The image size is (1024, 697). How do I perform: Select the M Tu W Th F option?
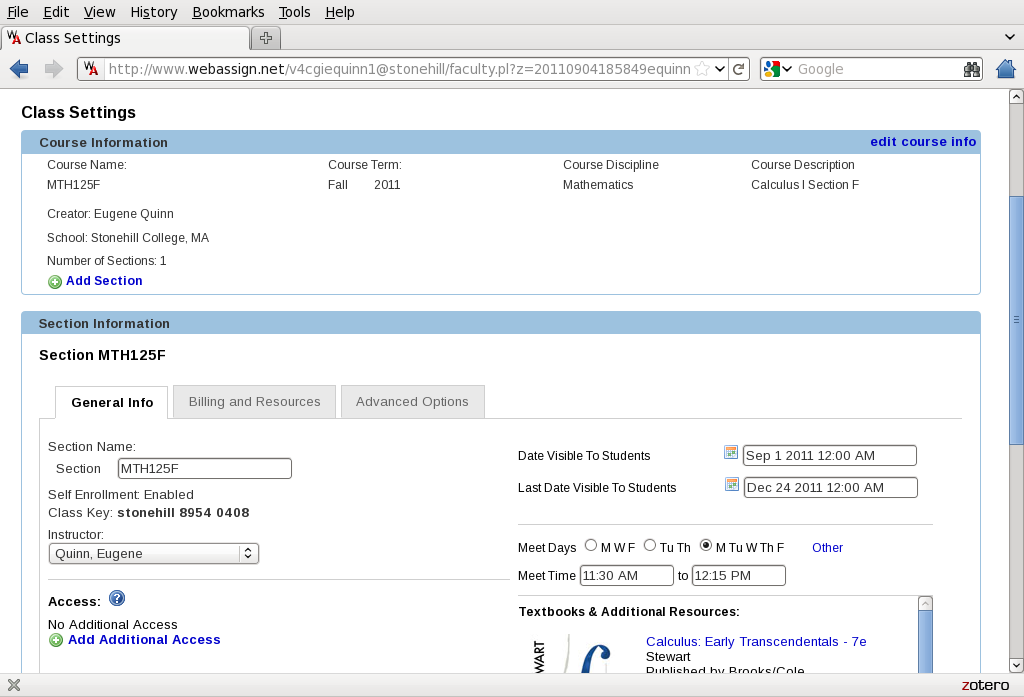pos(706,546)
